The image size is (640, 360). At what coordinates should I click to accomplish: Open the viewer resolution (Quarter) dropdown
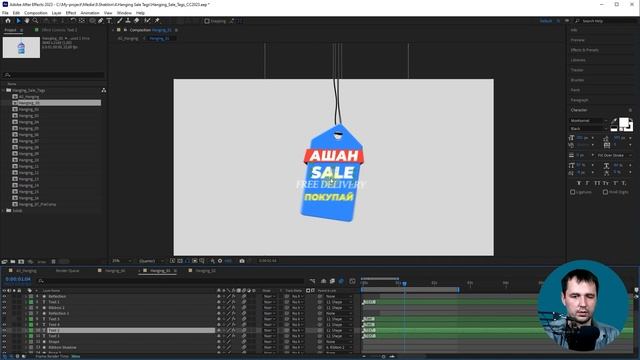click(x=151, y=261)
